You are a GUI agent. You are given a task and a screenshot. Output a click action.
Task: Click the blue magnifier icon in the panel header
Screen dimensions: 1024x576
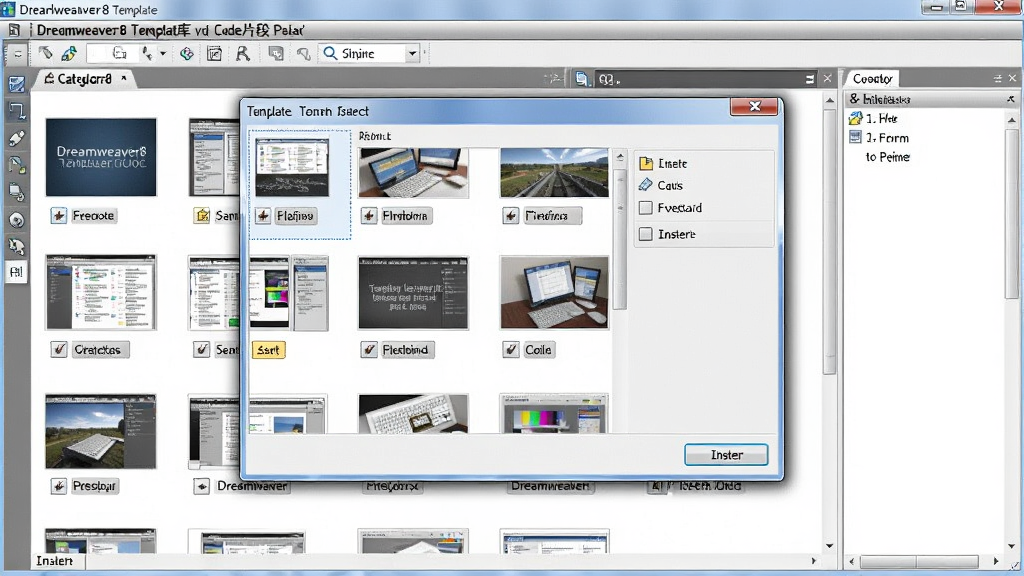tap(581, 79)
